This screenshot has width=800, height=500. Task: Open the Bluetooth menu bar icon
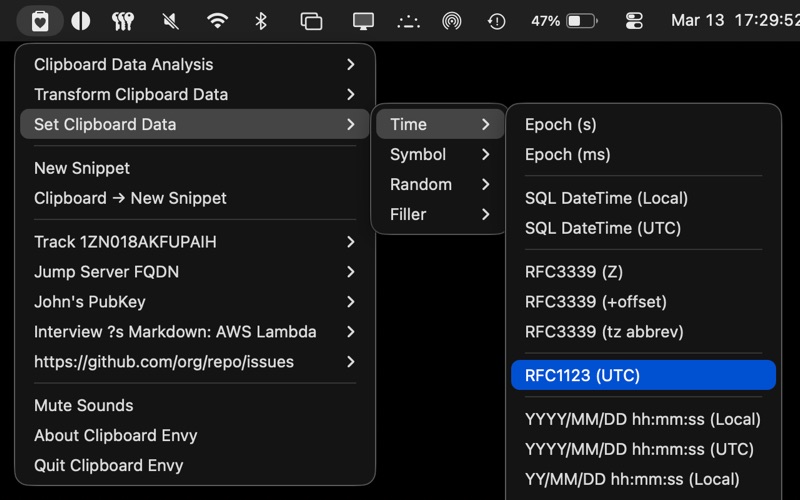coord(261,21)
